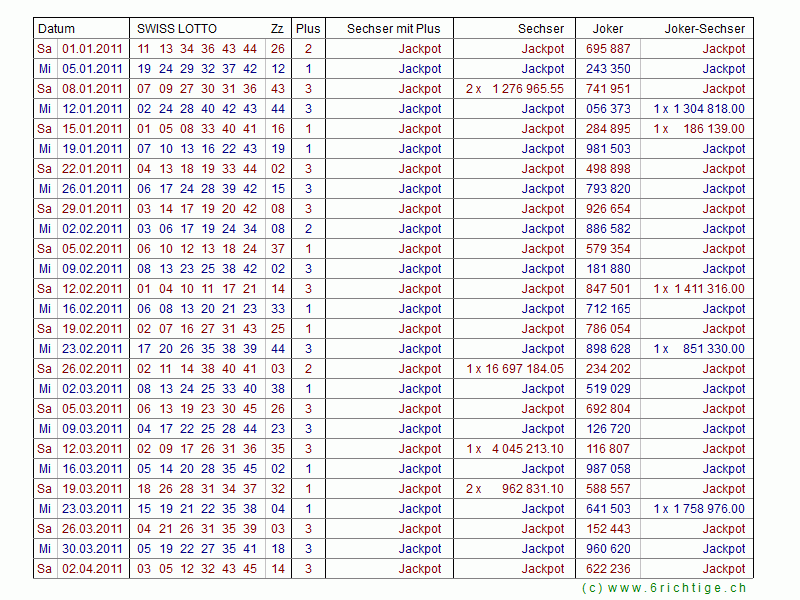
Task: Select the date 26.02.2011
Action: (x=92, y=369)
